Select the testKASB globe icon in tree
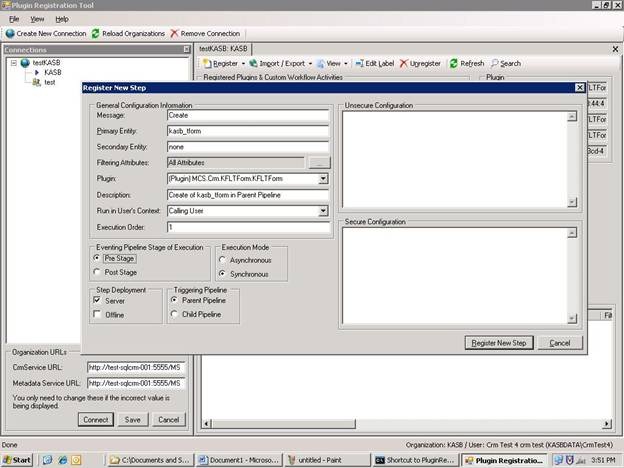The image size is (624, 468). tap(25, 62)
